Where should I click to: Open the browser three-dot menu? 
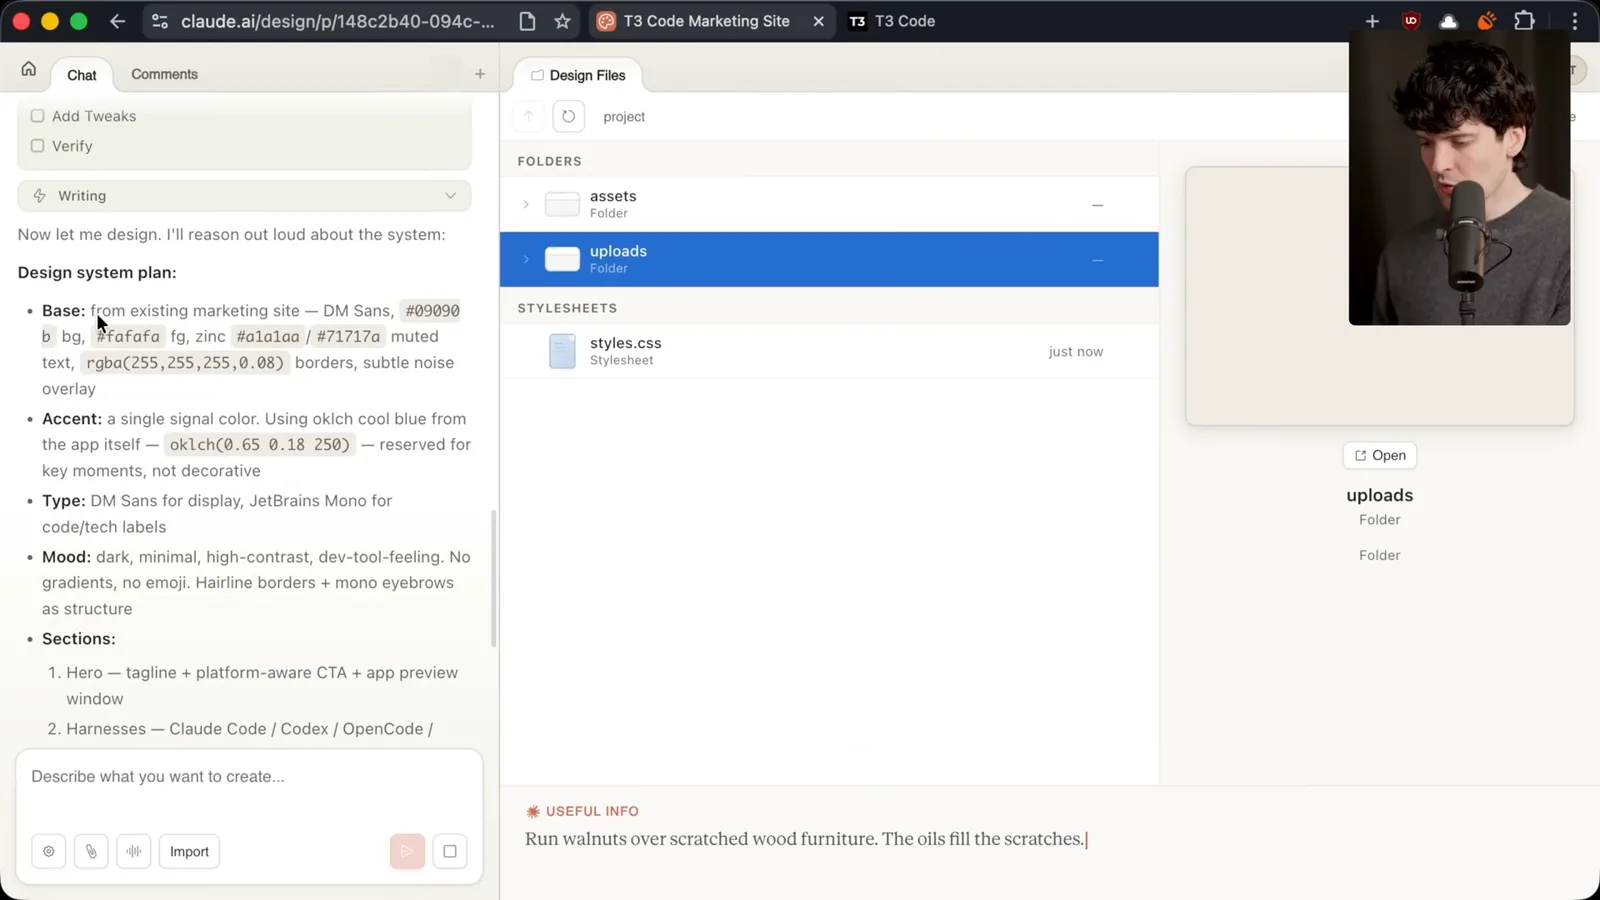click(x=1574, y=21)
